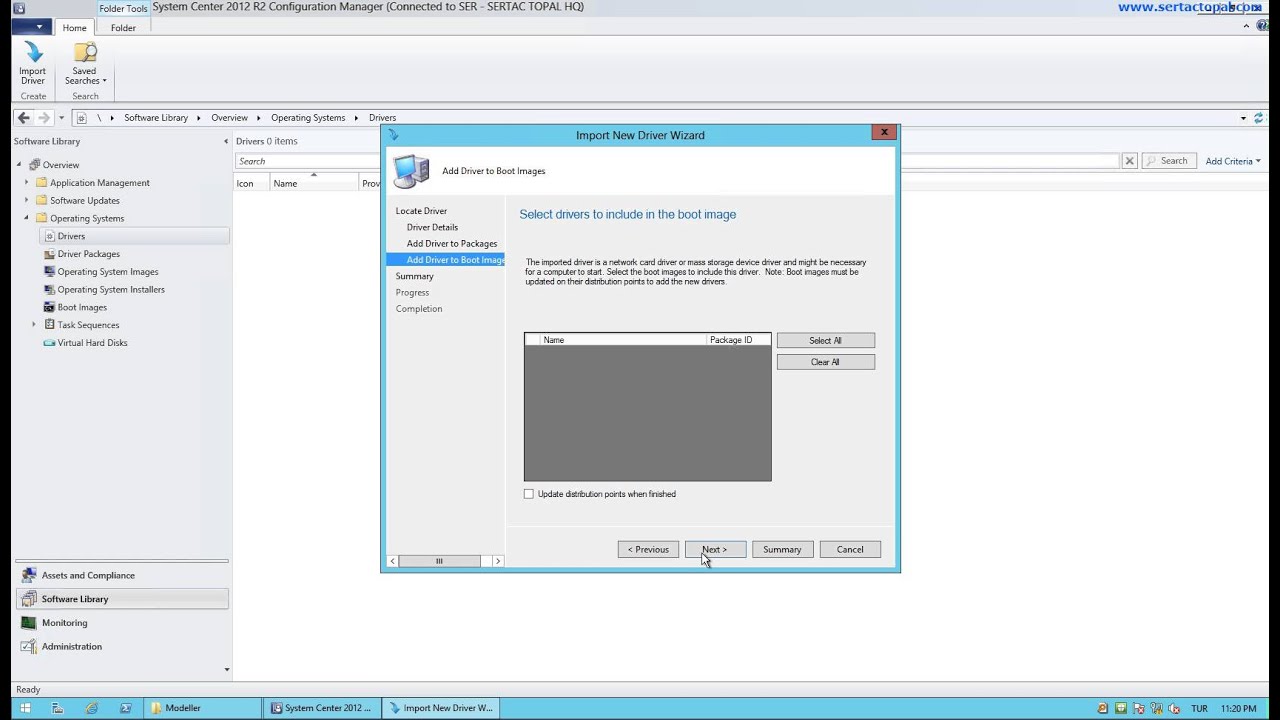Select the Operating Systems folder icon
Image resolution: width=1280 pixels, height=720 pixels.
click(x=42, y=218)
